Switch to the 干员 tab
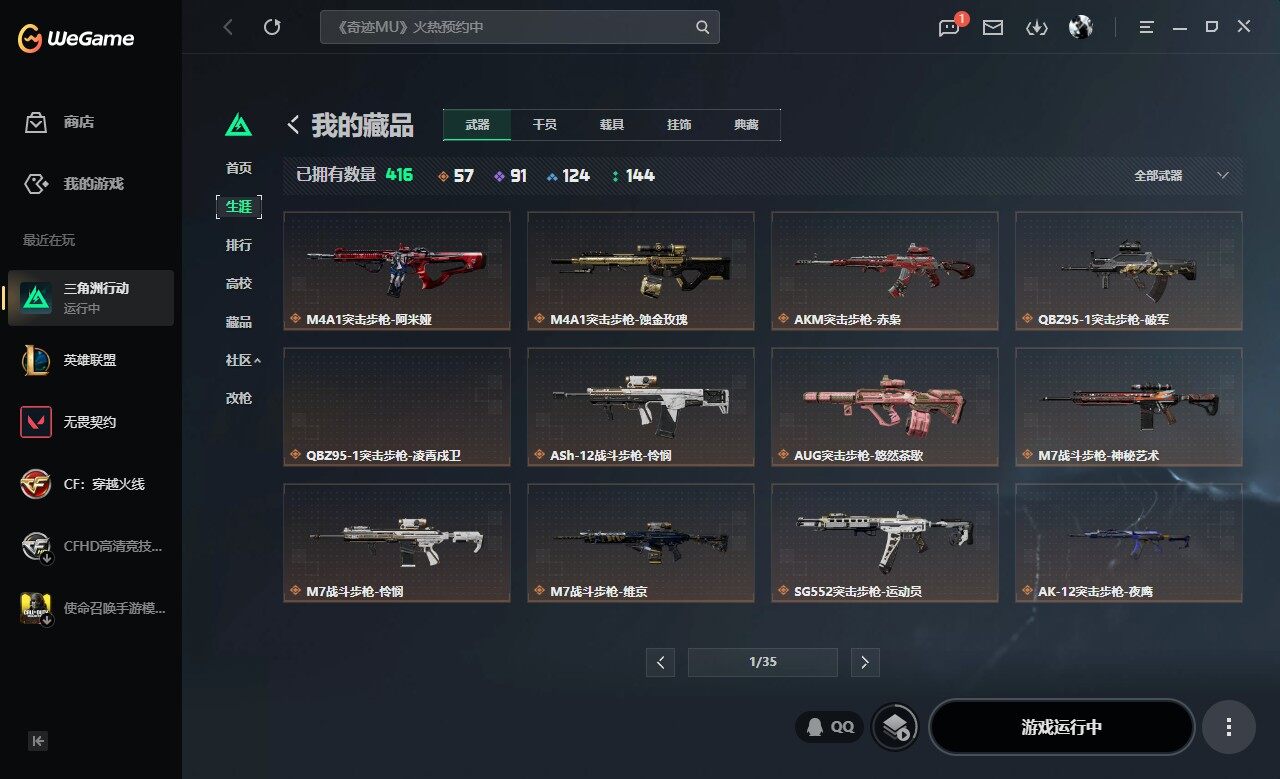1280x779 pixels. [545, 125]
